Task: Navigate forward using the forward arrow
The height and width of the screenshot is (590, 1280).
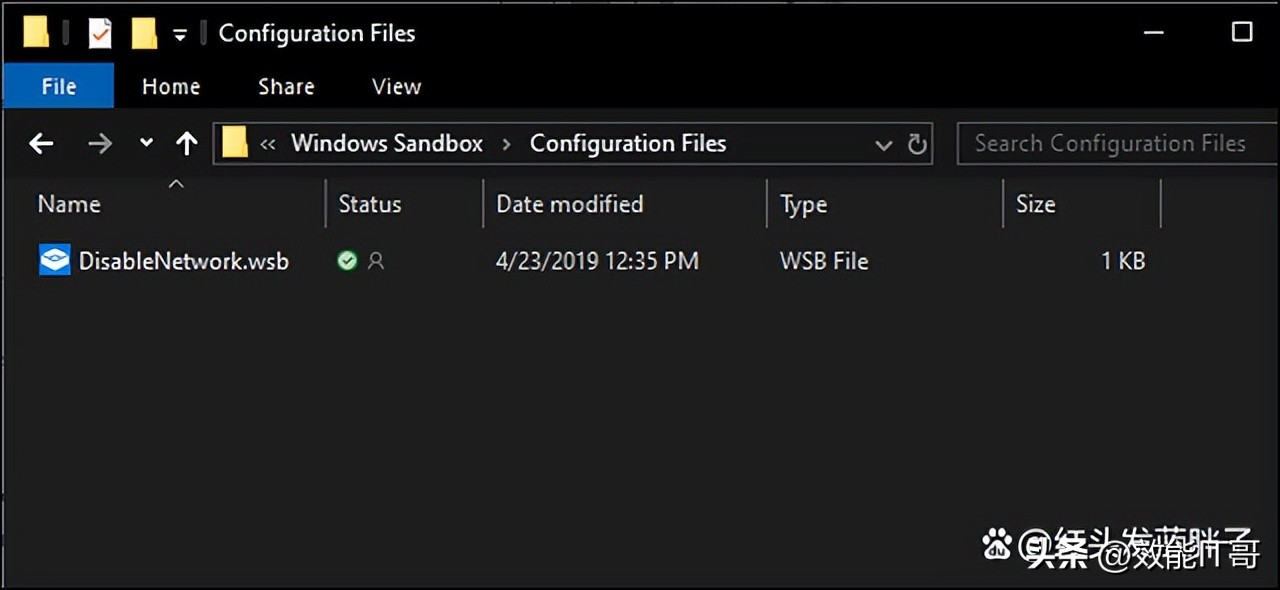Action: coord(99,143)
